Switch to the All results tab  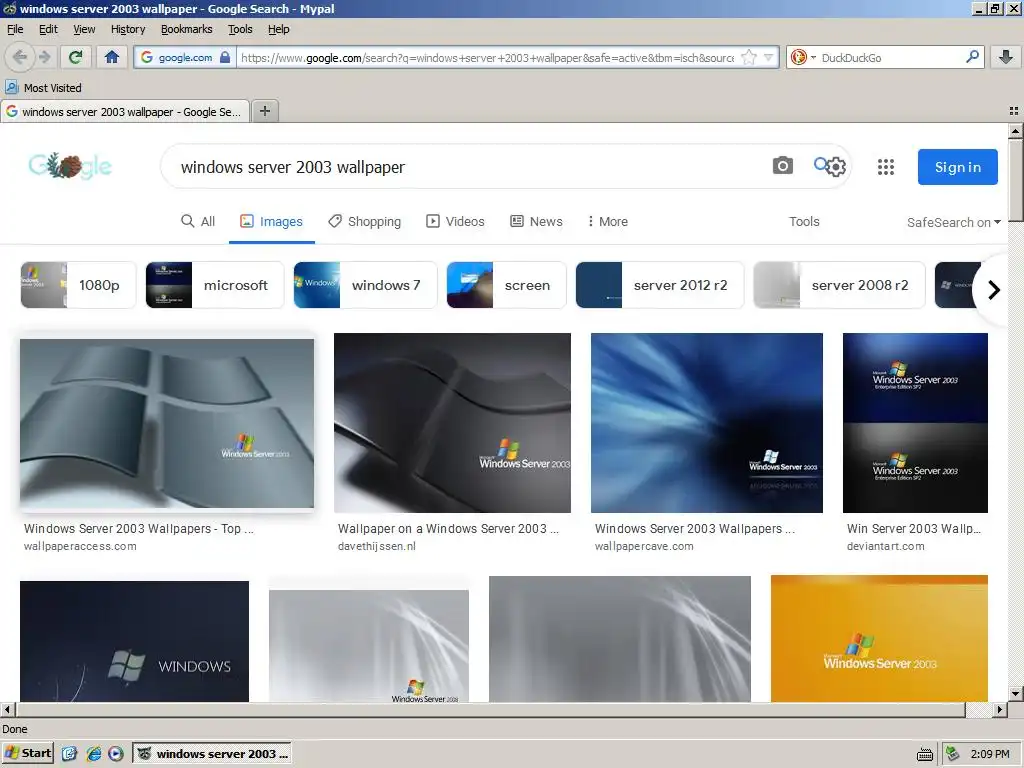coord(198,221)
